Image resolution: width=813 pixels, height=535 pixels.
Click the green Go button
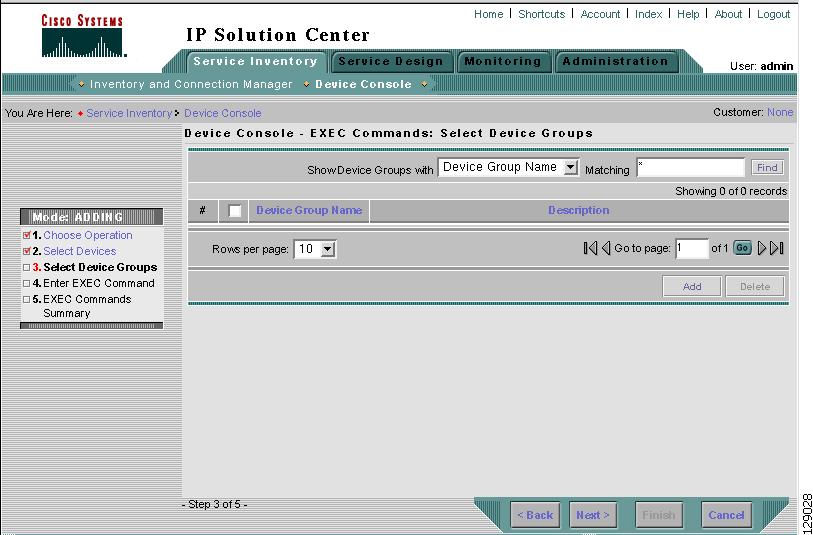[x=742, y=248]
